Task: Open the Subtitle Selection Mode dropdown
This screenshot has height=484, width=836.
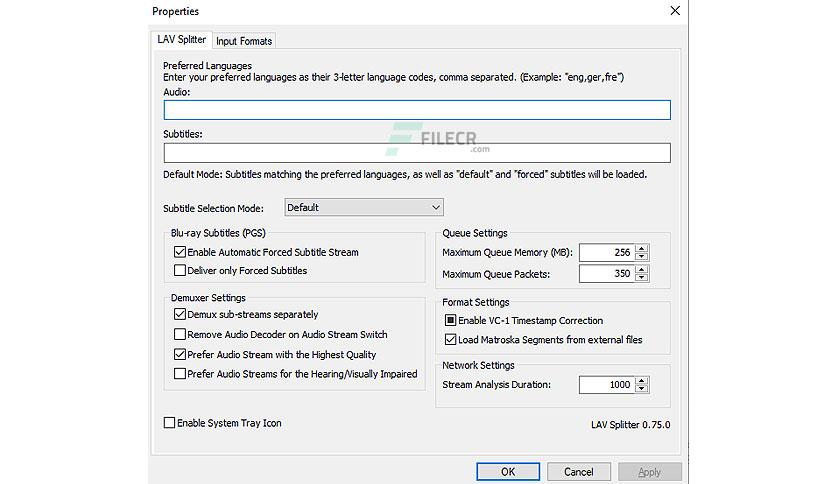Action: (x=364, y=207)
